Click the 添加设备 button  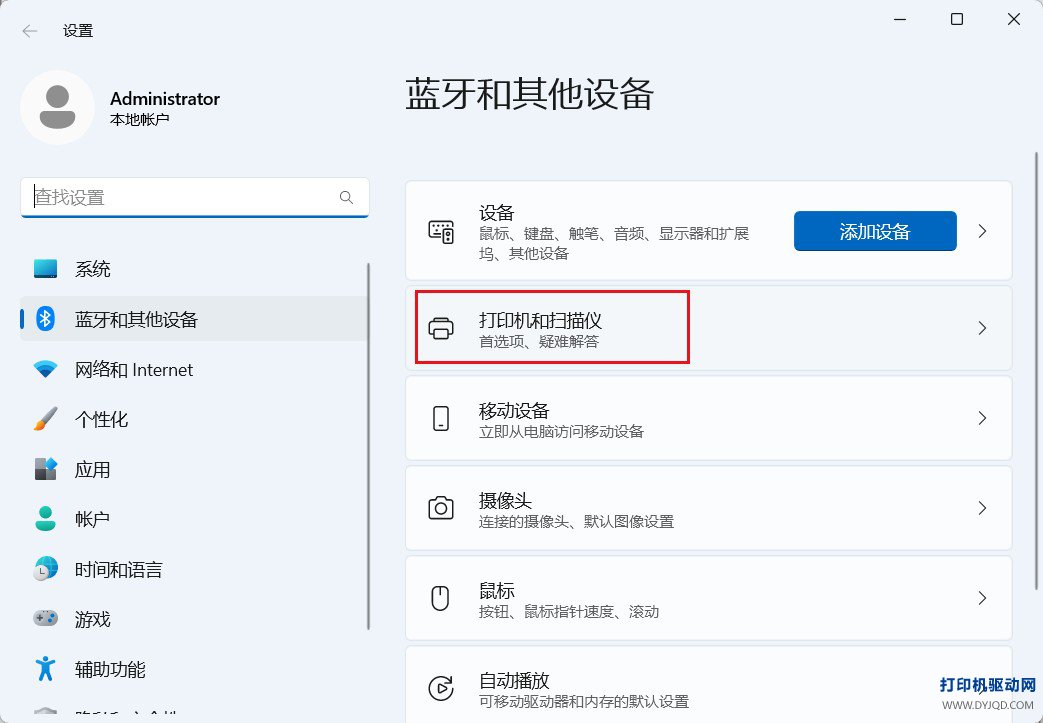[x=875, y=231]
